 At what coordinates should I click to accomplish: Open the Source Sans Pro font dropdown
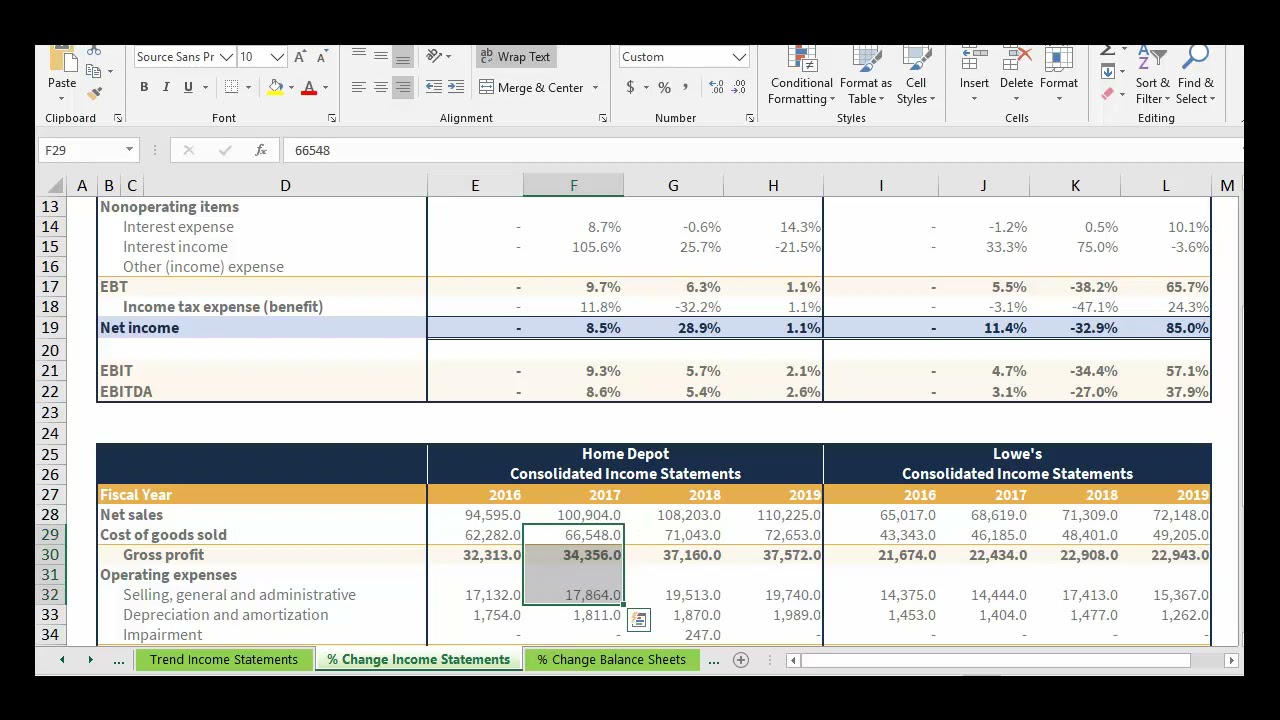click(x=226, y=57)
